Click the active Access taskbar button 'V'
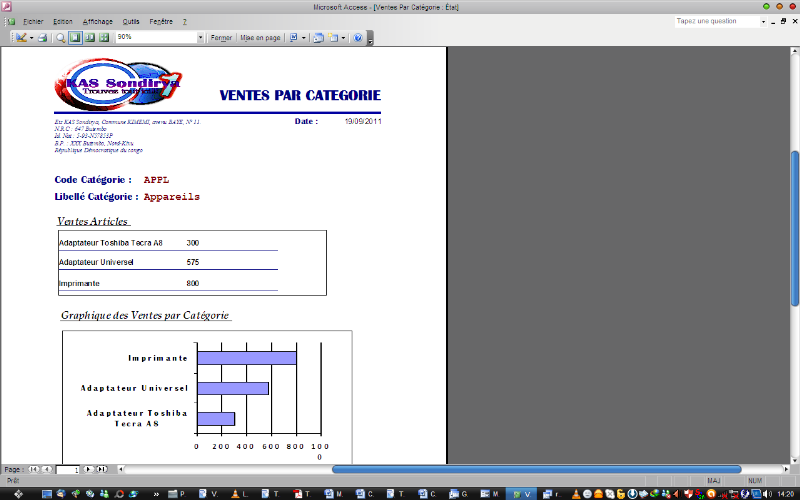This screenshot has height=500, width=800. point(522,494)
